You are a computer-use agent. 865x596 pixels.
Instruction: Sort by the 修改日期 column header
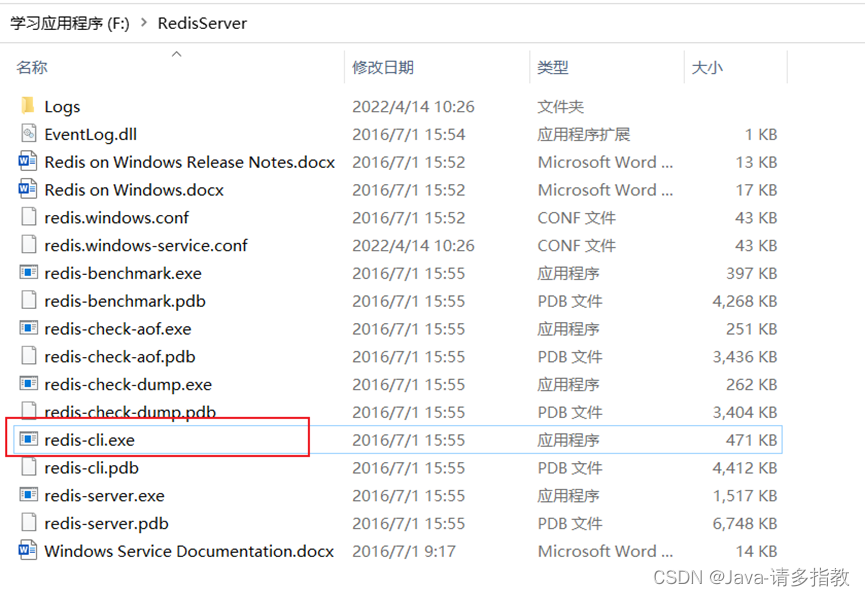point(383,67)
